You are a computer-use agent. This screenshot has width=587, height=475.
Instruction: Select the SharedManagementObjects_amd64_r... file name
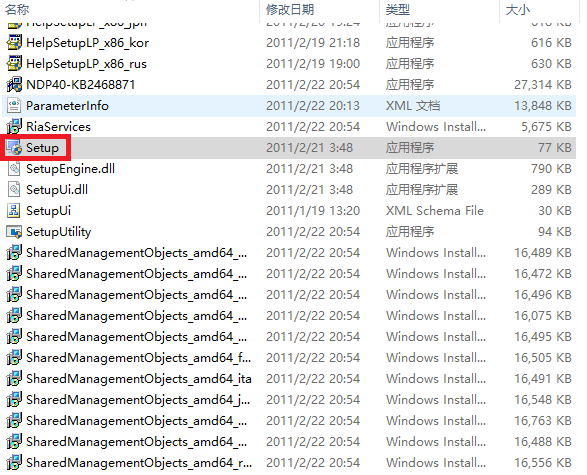[139, 463]
